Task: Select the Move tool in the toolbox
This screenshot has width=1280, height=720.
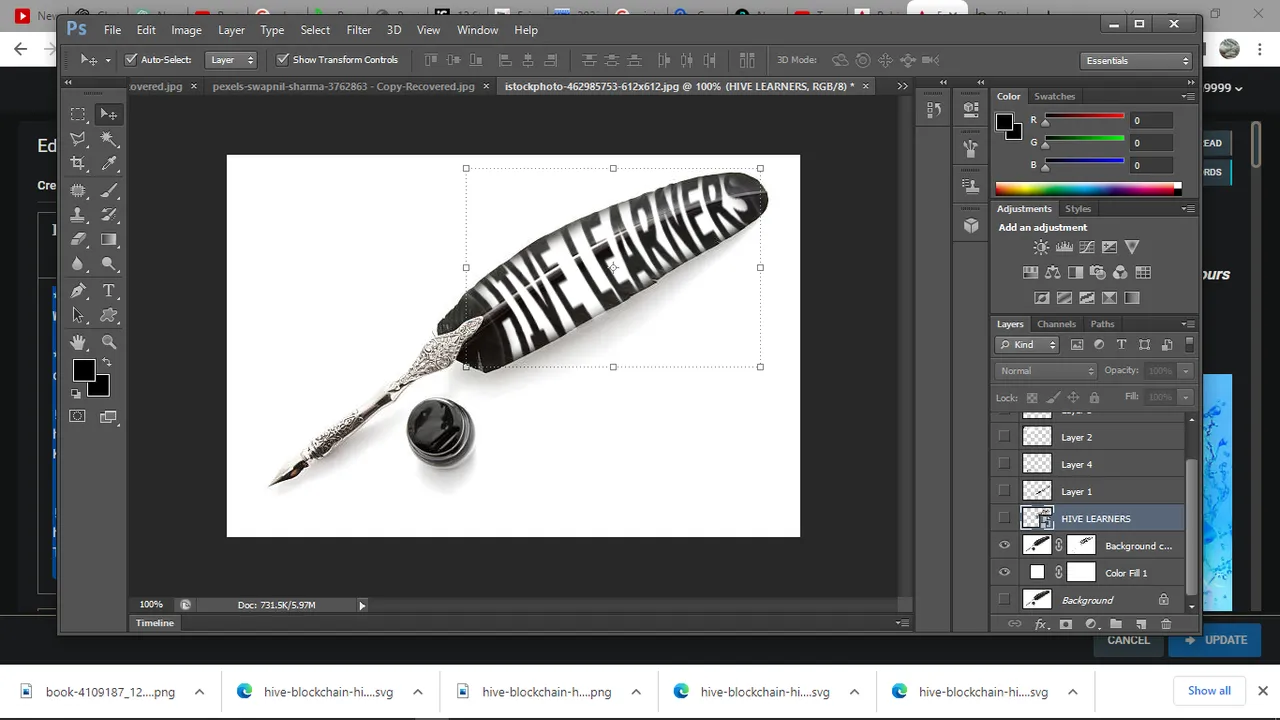Action: (109, 114)
